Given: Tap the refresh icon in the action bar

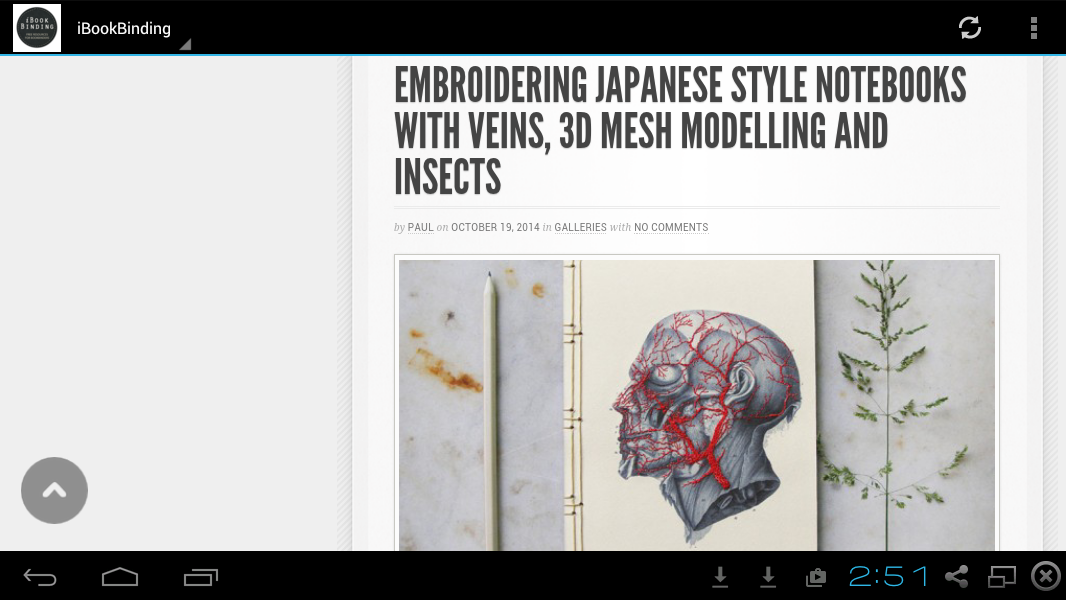Looking at the screenshot, I should click(969, 28).
